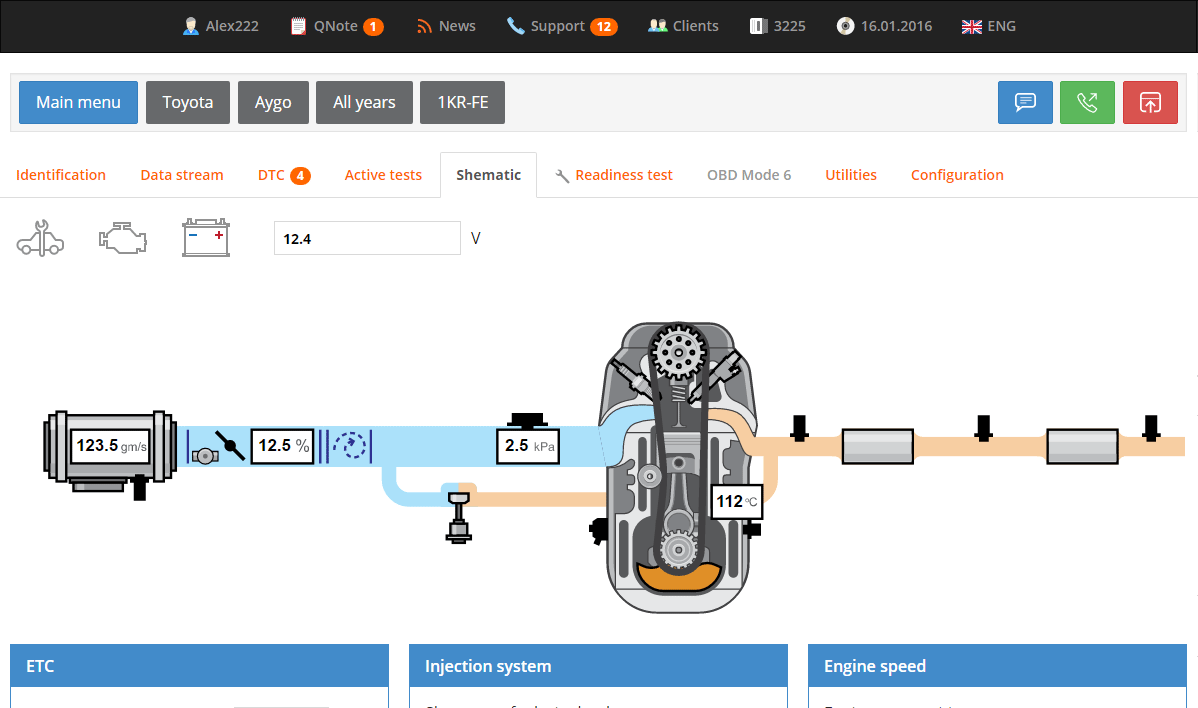Viewport: 1198px width, 708px height.
Task: Click the red upload window button
Action: (1150, 102)
